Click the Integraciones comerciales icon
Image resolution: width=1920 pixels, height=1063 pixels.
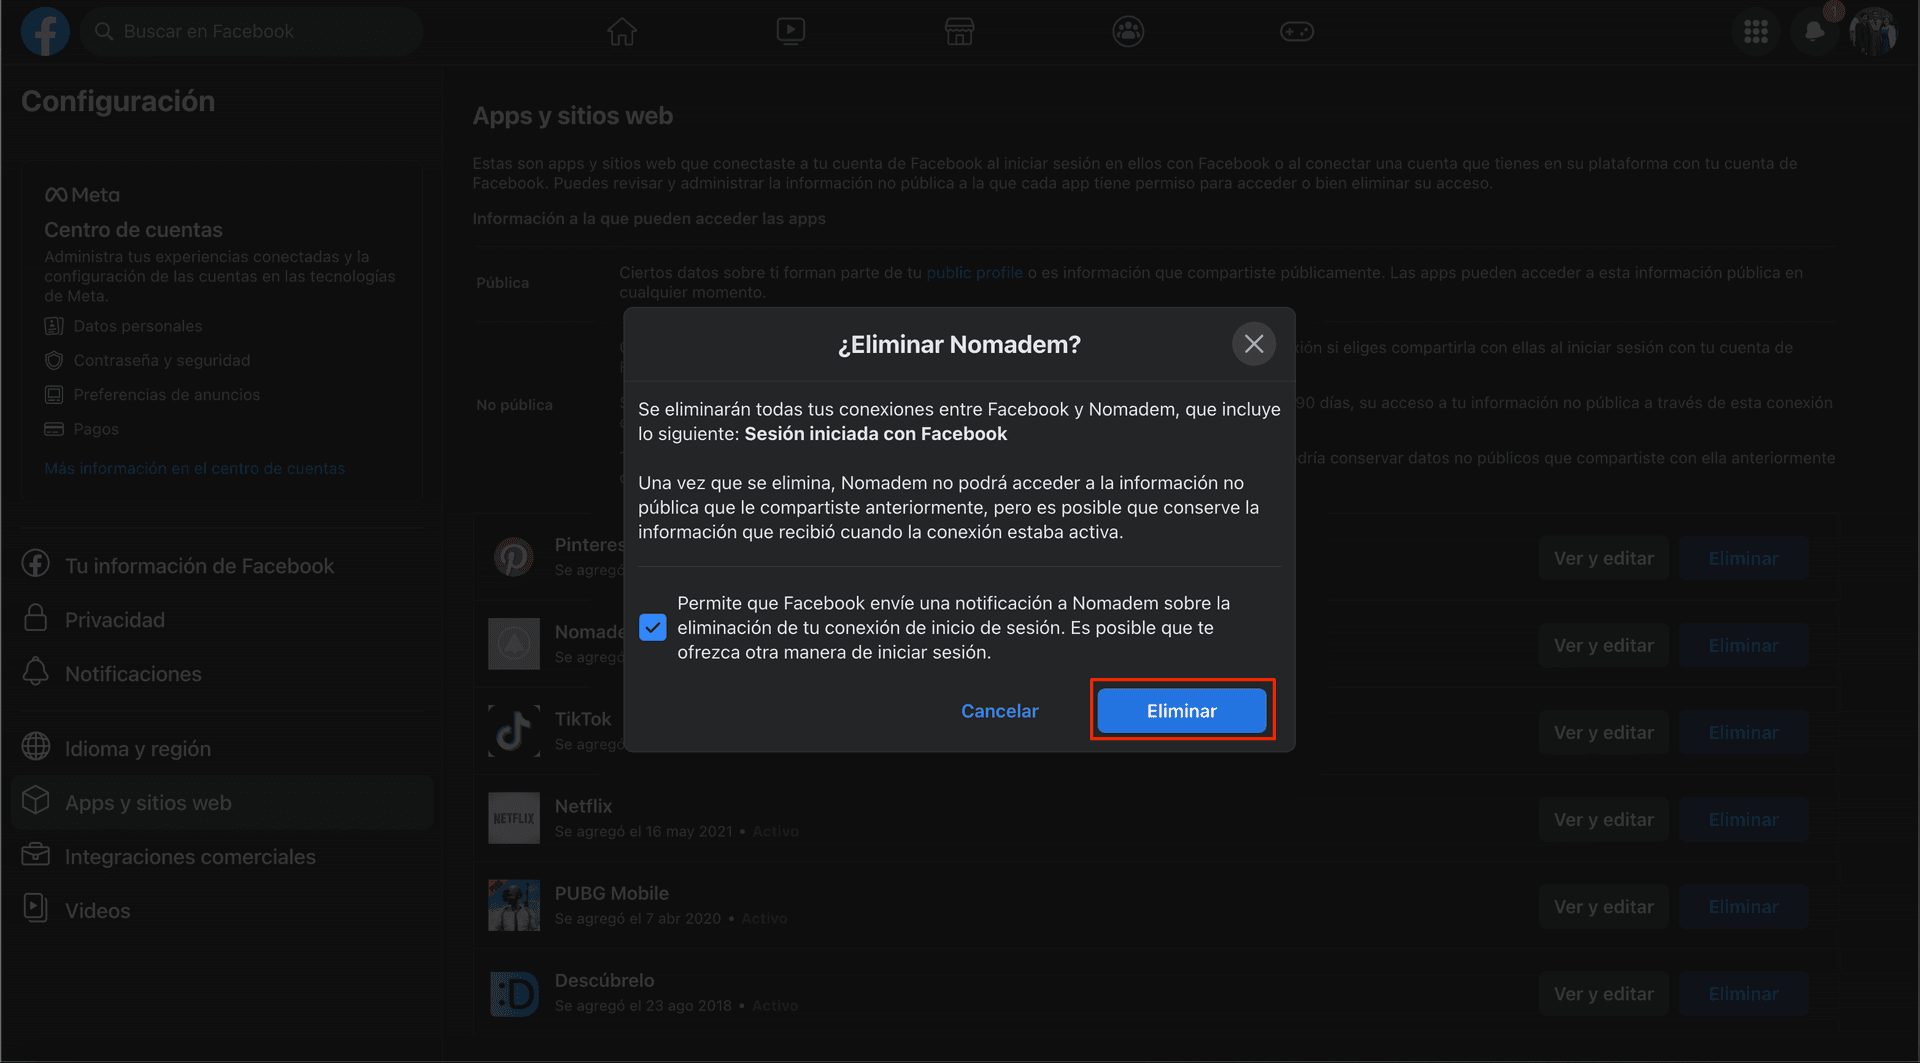pos(36,855)
